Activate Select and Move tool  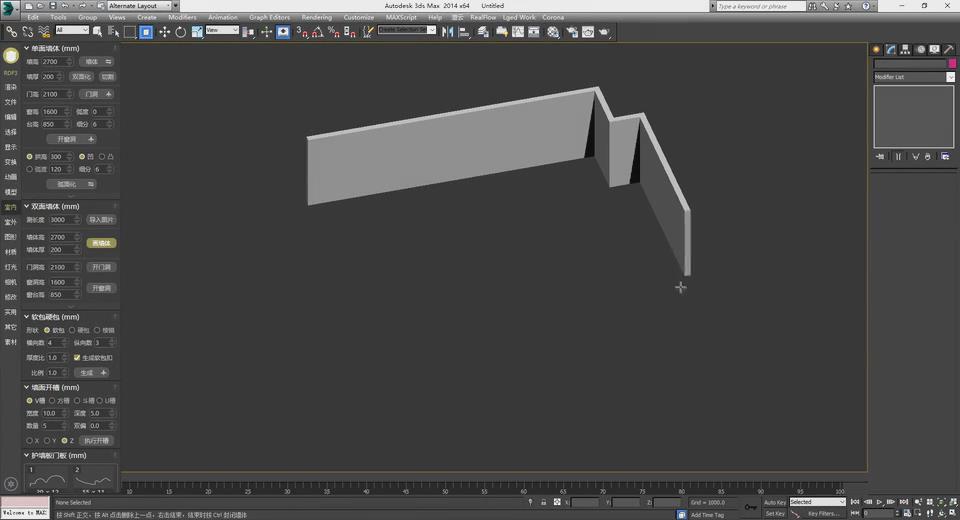click(x=164, y=32)
